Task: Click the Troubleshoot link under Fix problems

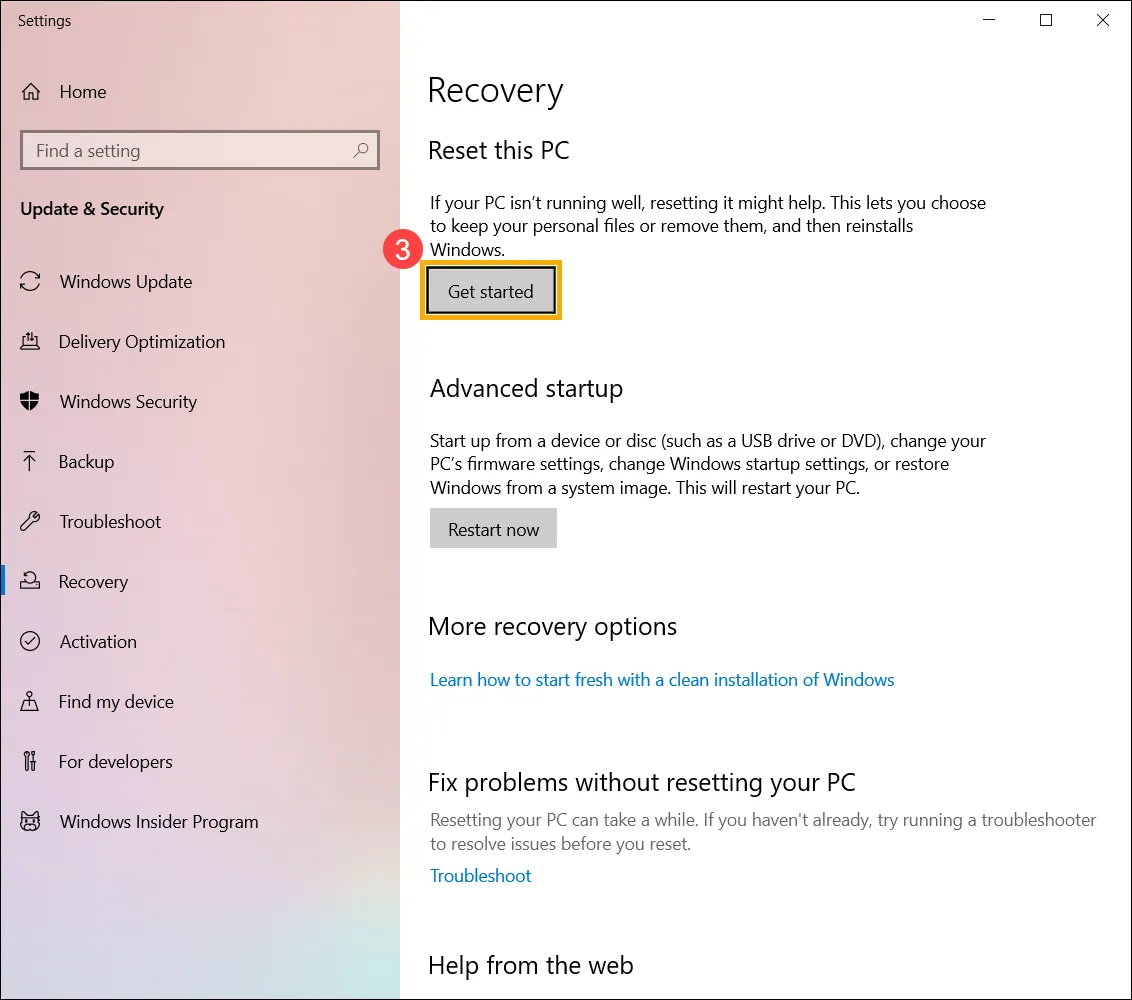Action: (480, 875)
